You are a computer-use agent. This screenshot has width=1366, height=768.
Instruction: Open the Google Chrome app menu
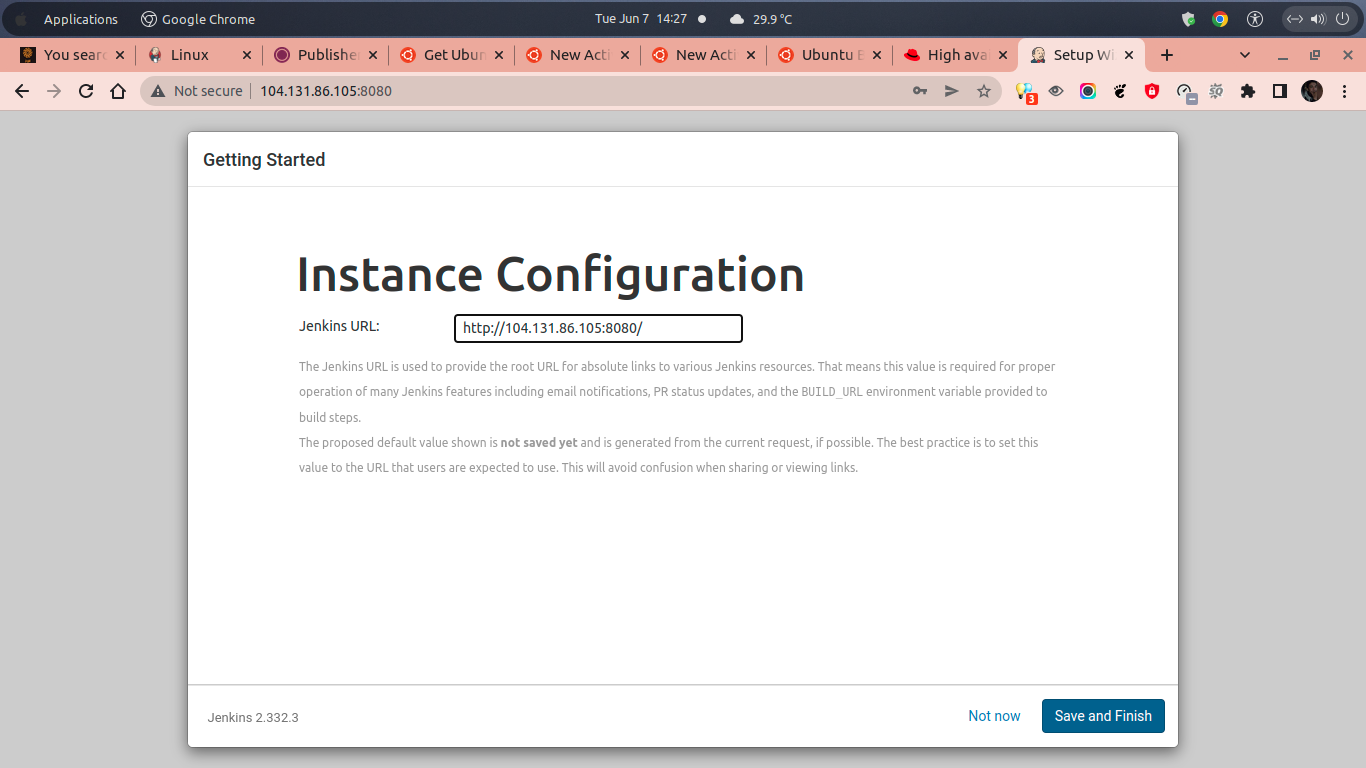pos(198,19)
